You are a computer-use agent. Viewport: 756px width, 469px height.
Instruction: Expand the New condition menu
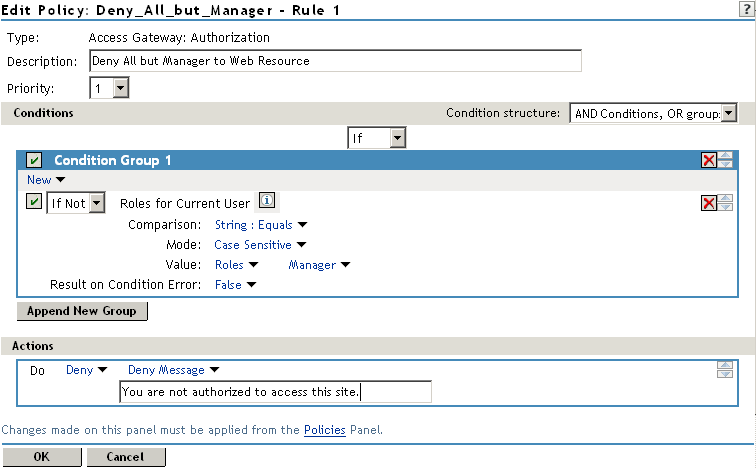pyautogui.click(x=46, y=180)
